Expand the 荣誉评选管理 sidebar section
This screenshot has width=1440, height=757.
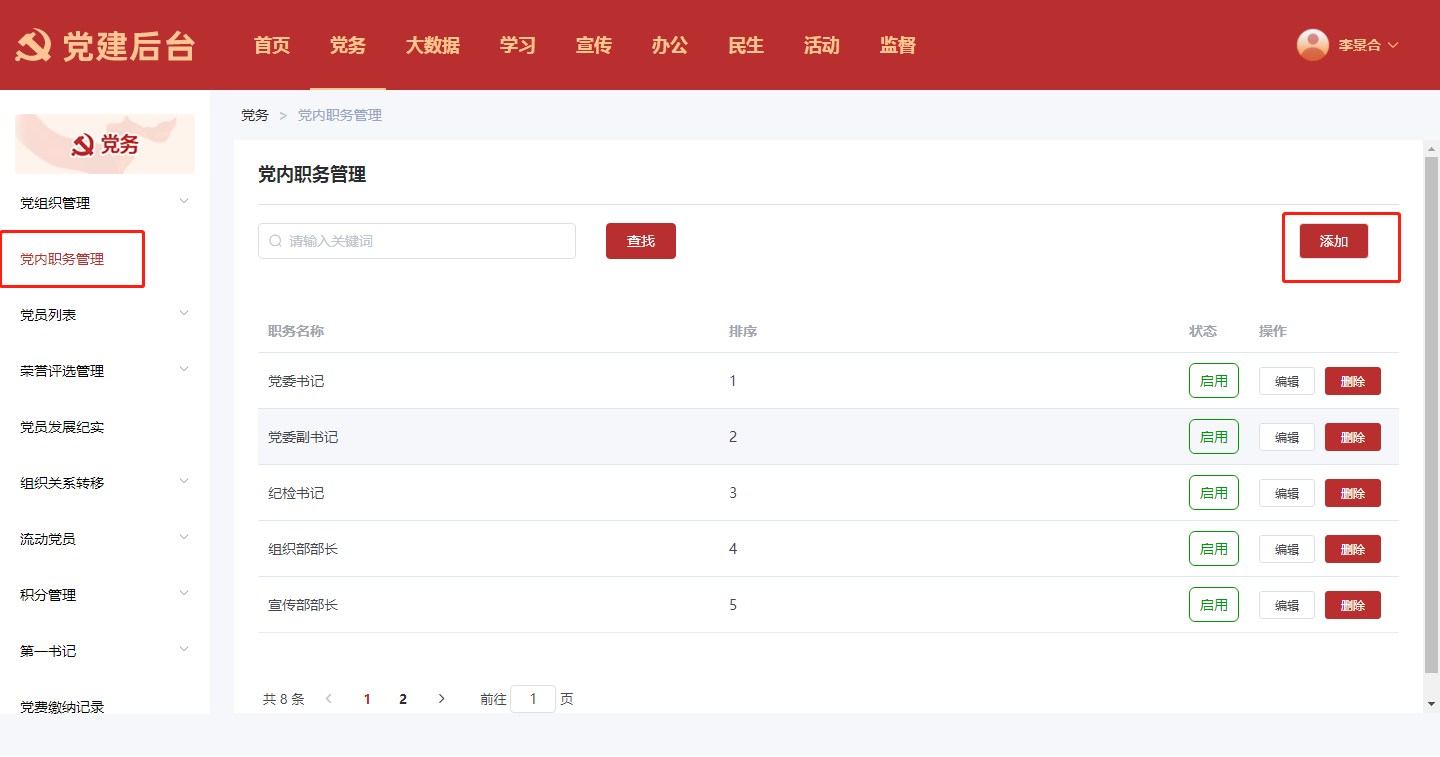coord(184,370)
